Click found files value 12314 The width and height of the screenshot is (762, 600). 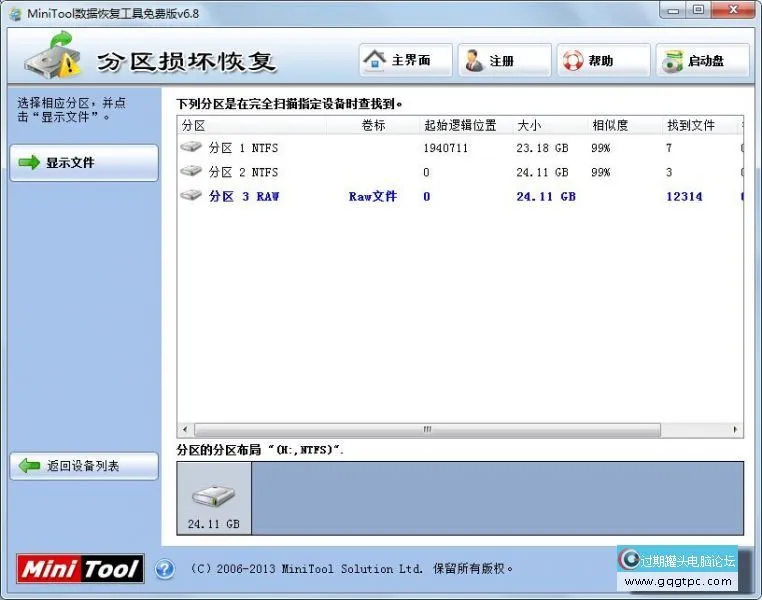(x=684, y=196)
